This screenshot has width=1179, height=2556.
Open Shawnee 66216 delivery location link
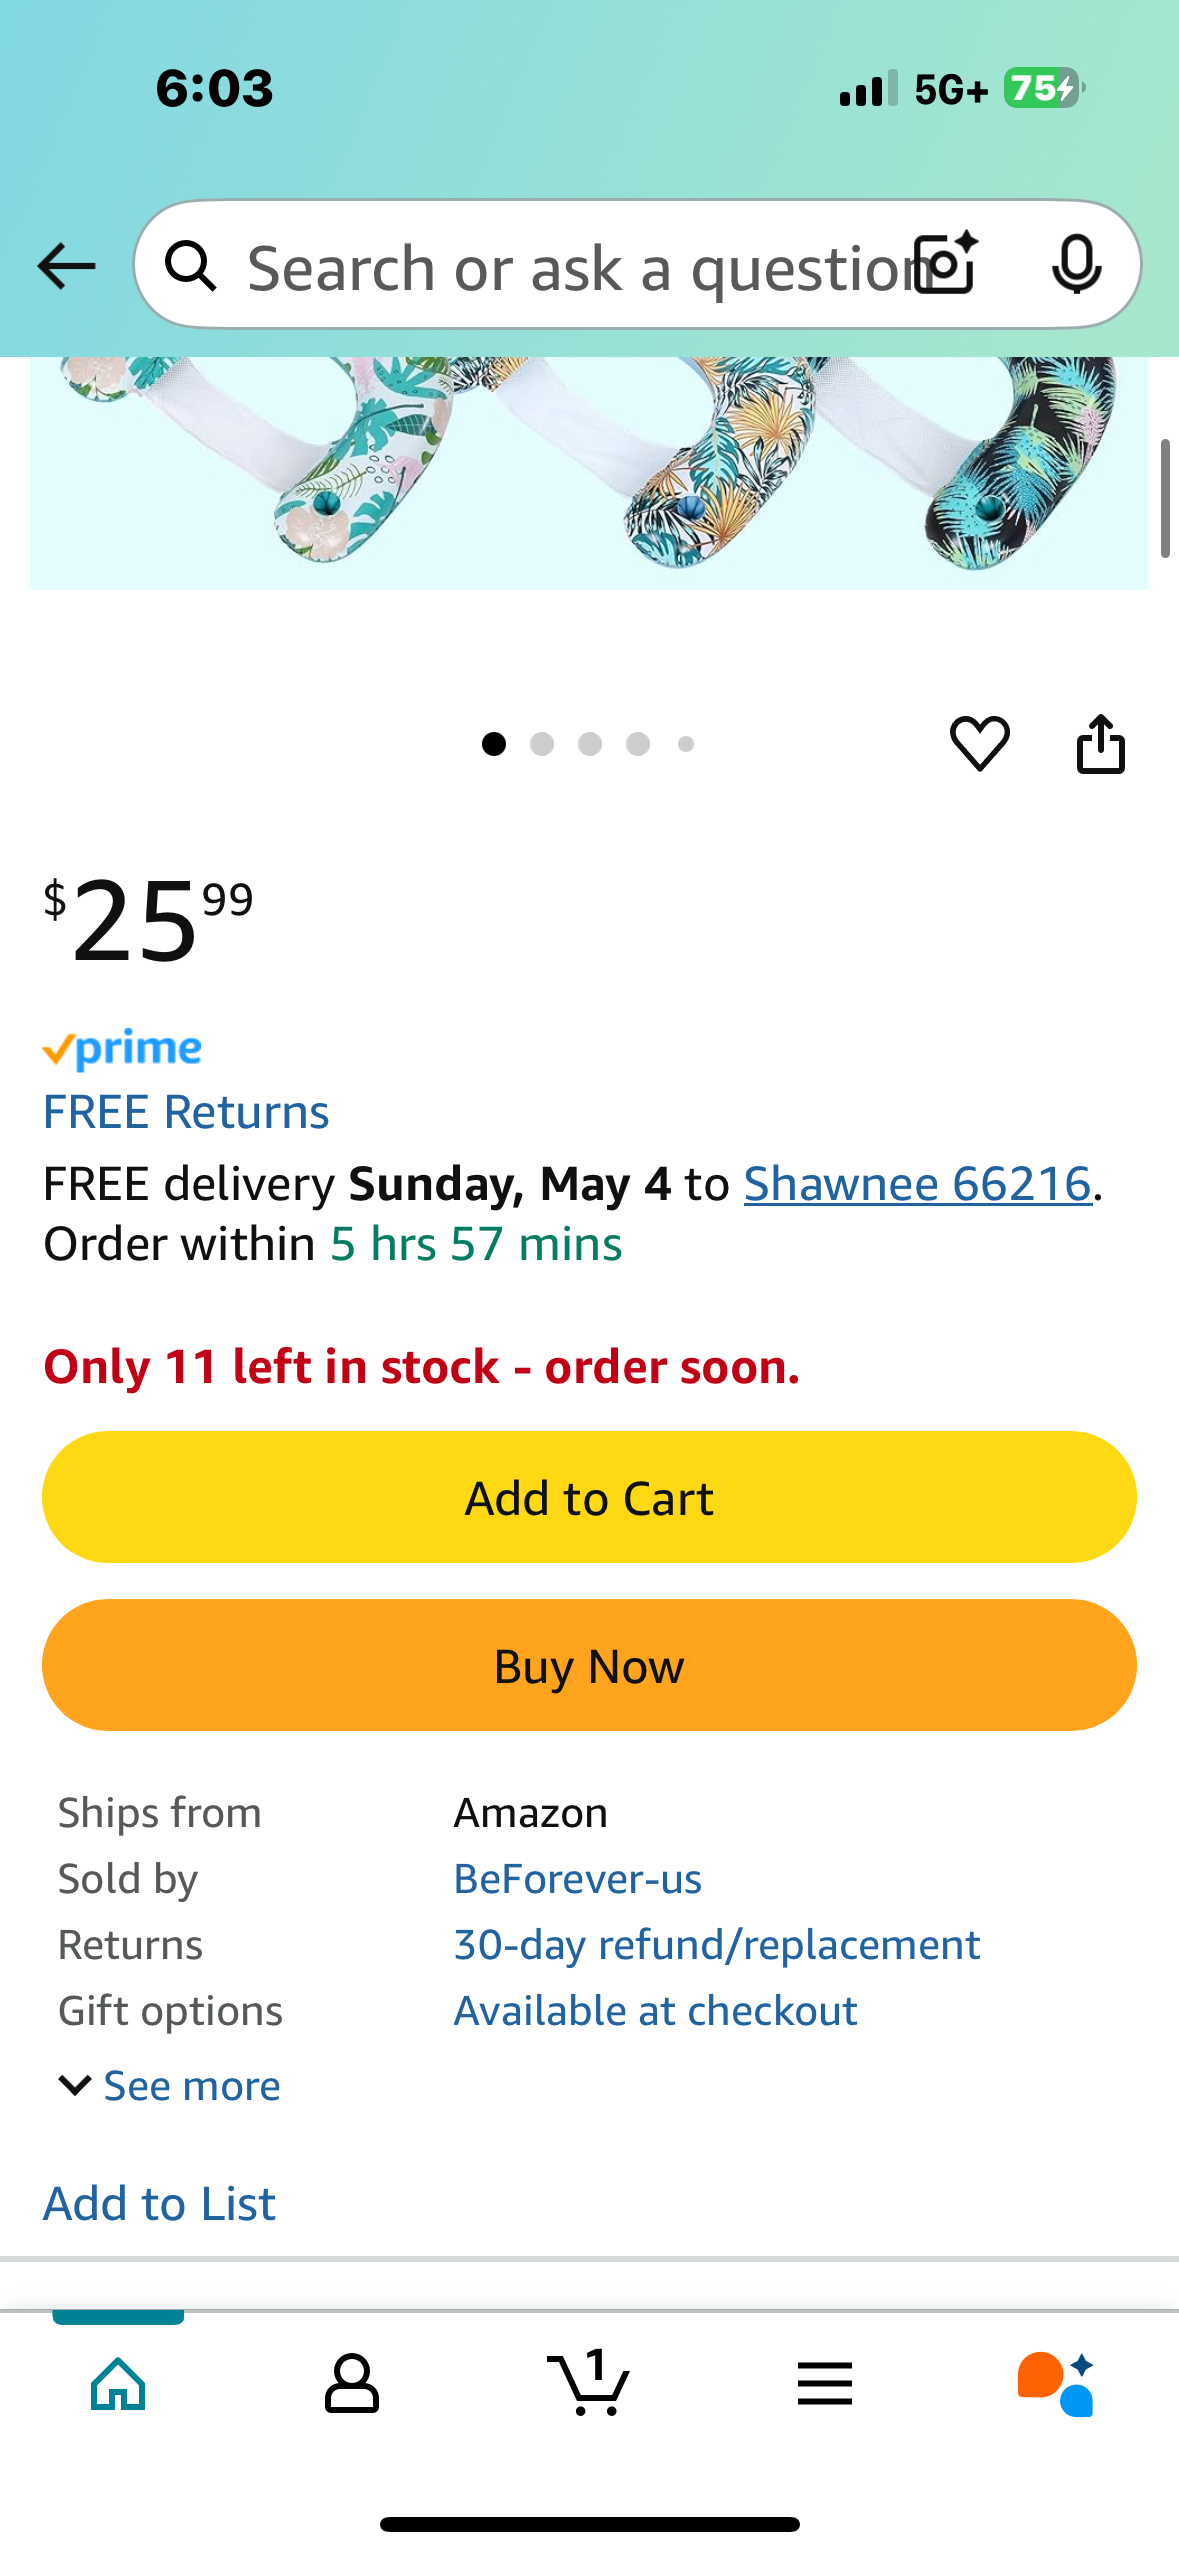pyautogui.click(x=917, y=1184)
